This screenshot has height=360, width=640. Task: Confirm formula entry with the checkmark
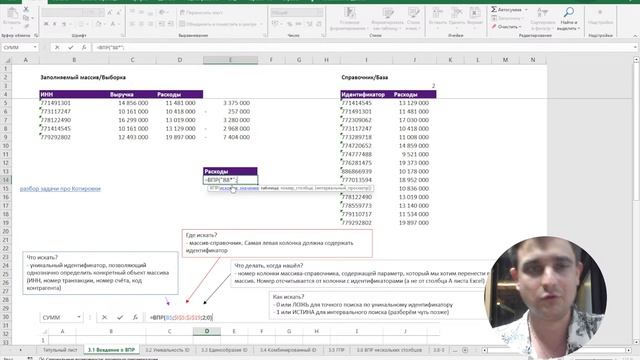click(x=71, y=47)
